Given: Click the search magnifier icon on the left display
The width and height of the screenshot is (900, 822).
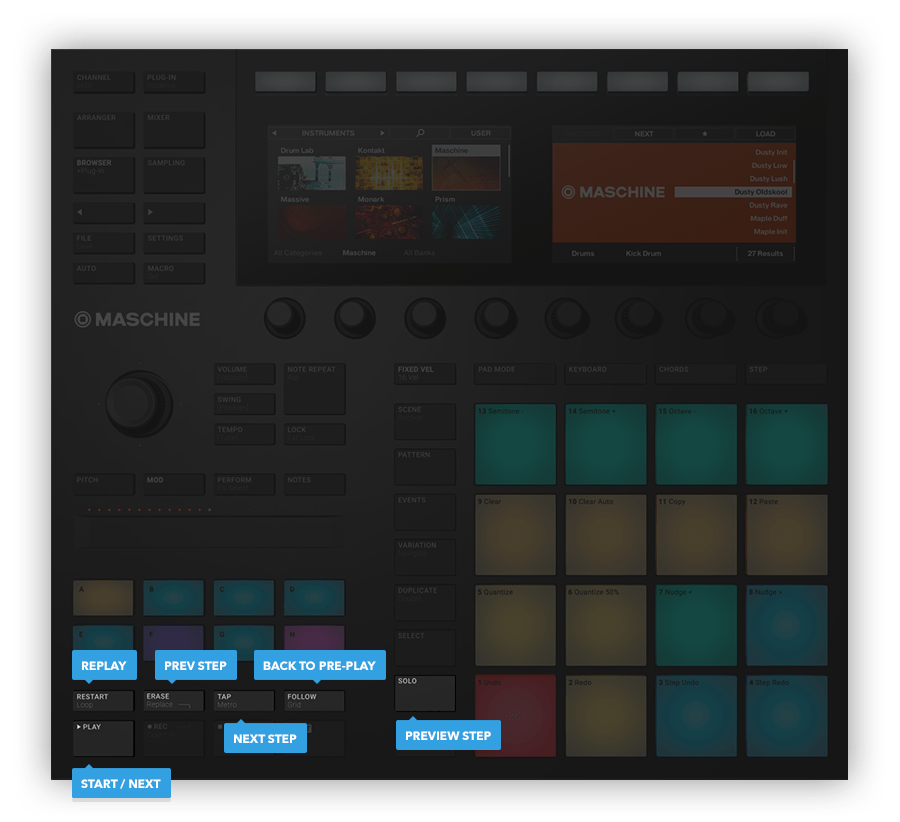Looking at the screenshot, I should coord(420,133).
